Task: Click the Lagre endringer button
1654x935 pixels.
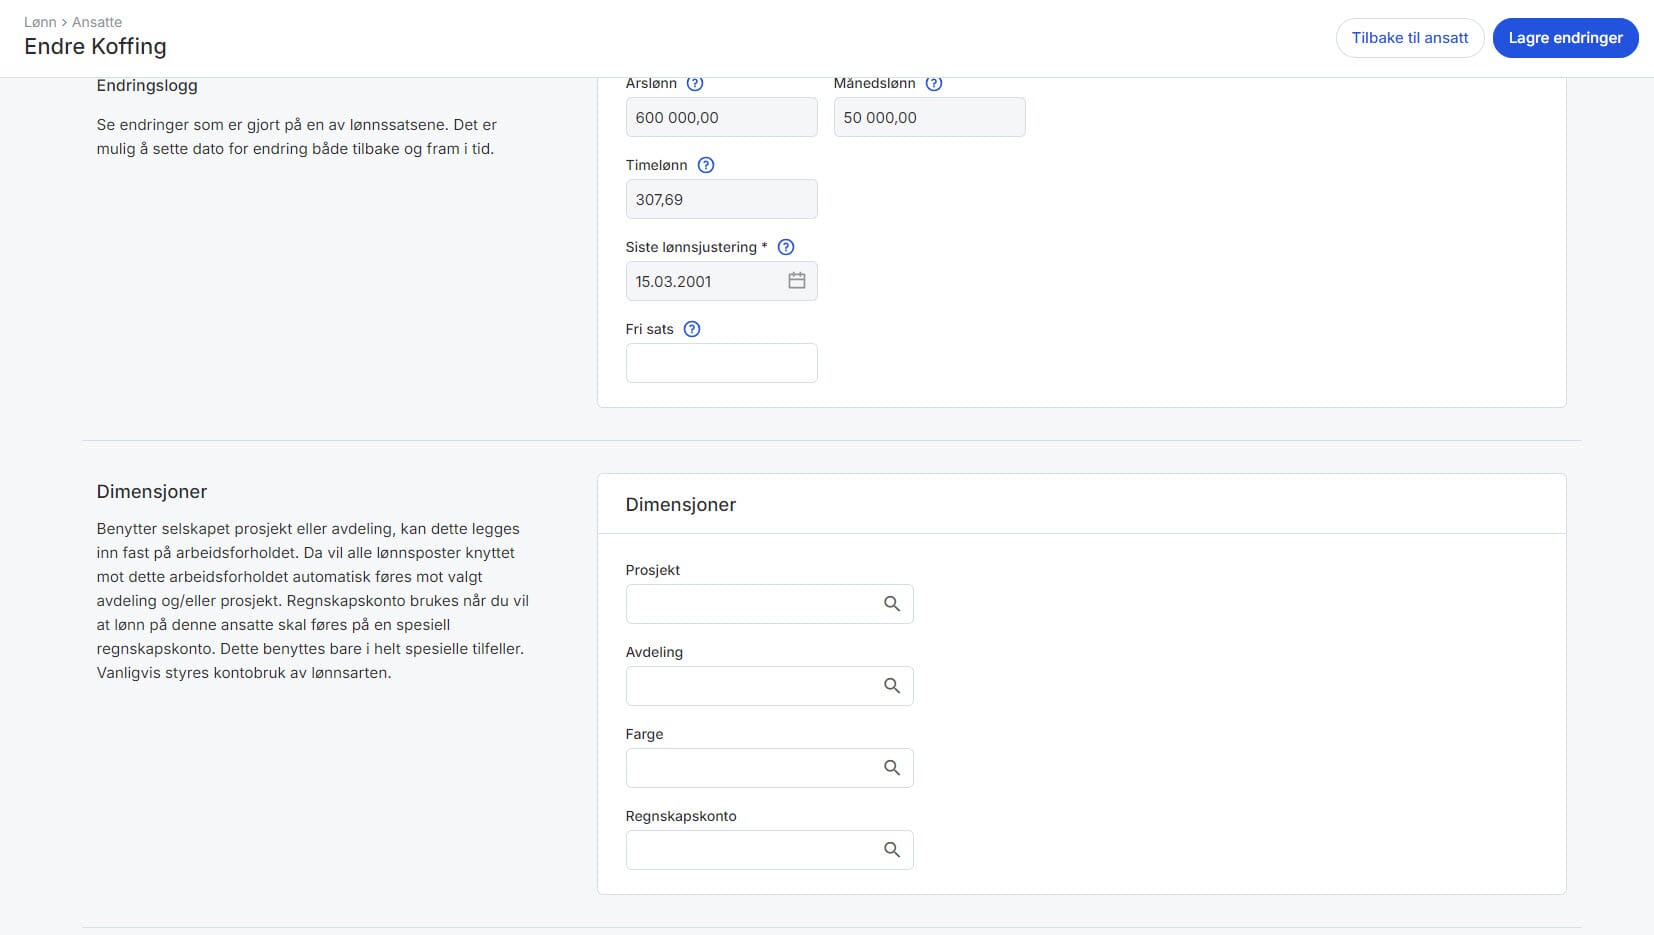Action: pyautogui.click(x=1565, y=38)
